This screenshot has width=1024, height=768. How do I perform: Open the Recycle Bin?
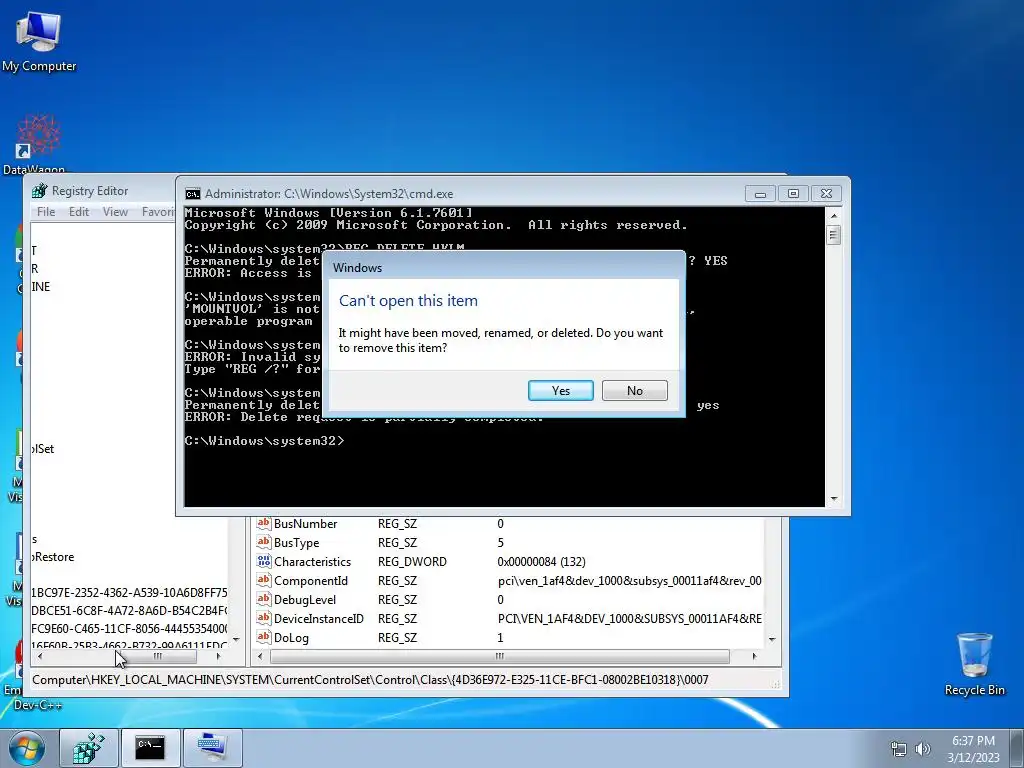pos(974,664)
